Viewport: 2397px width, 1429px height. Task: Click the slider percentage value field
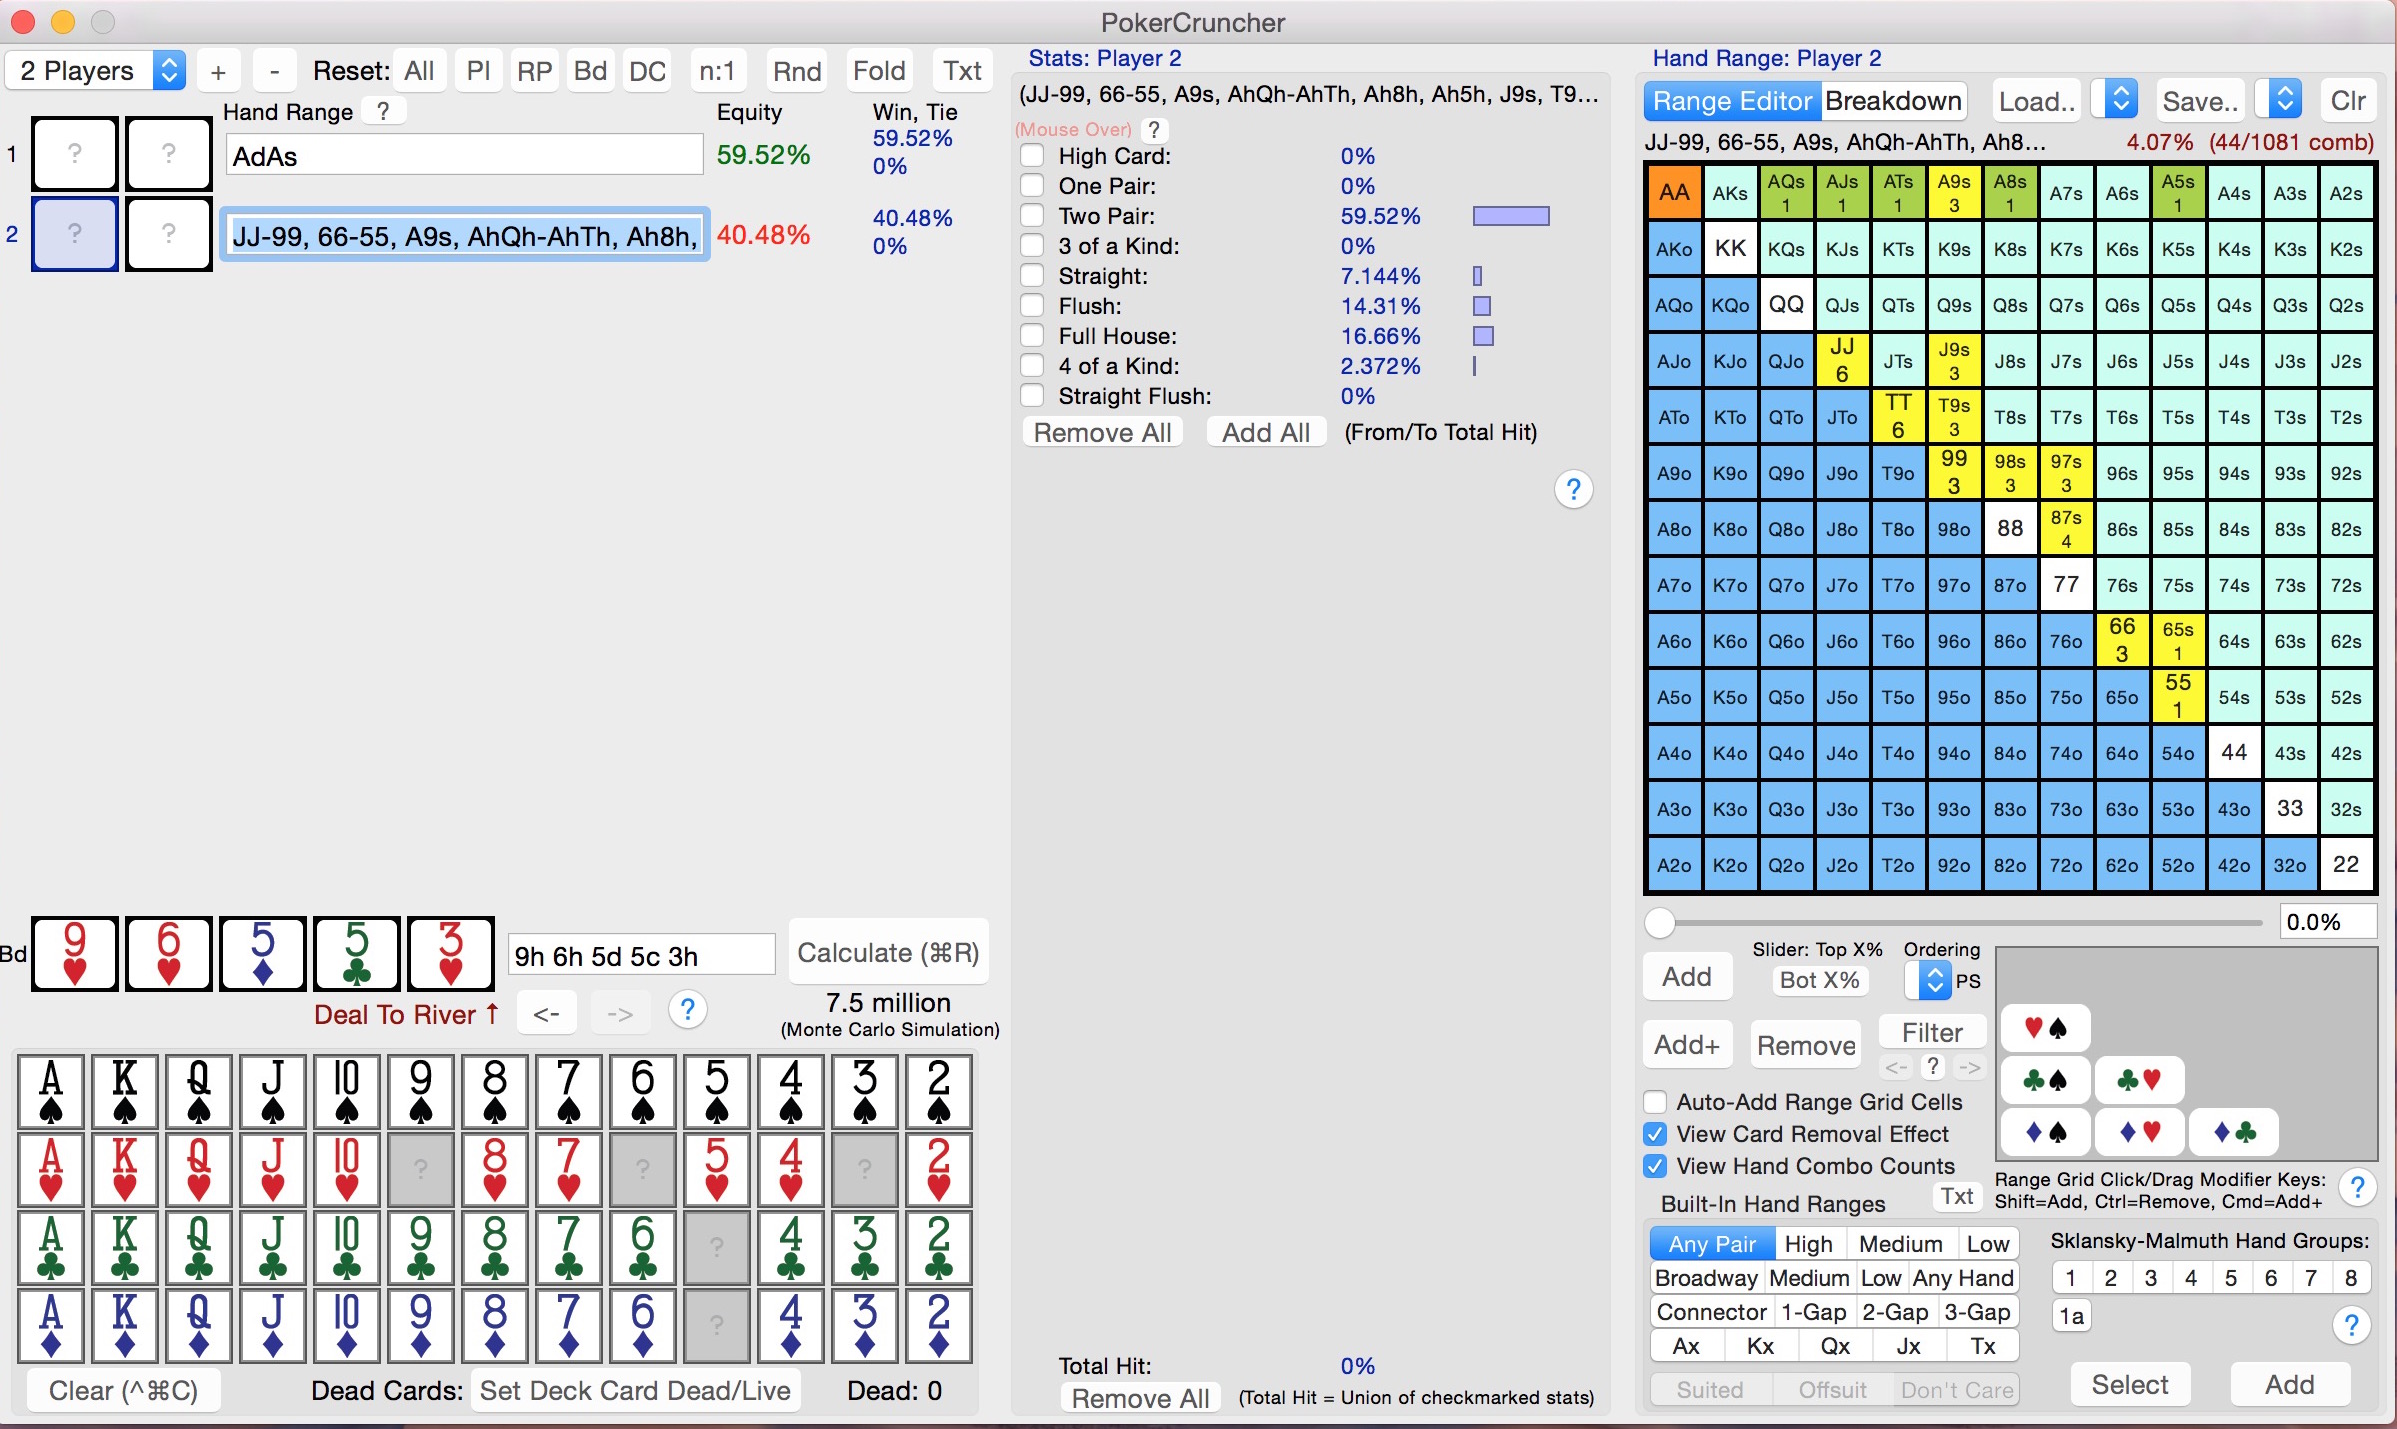pyautogui.click(x=2327, y=922)
